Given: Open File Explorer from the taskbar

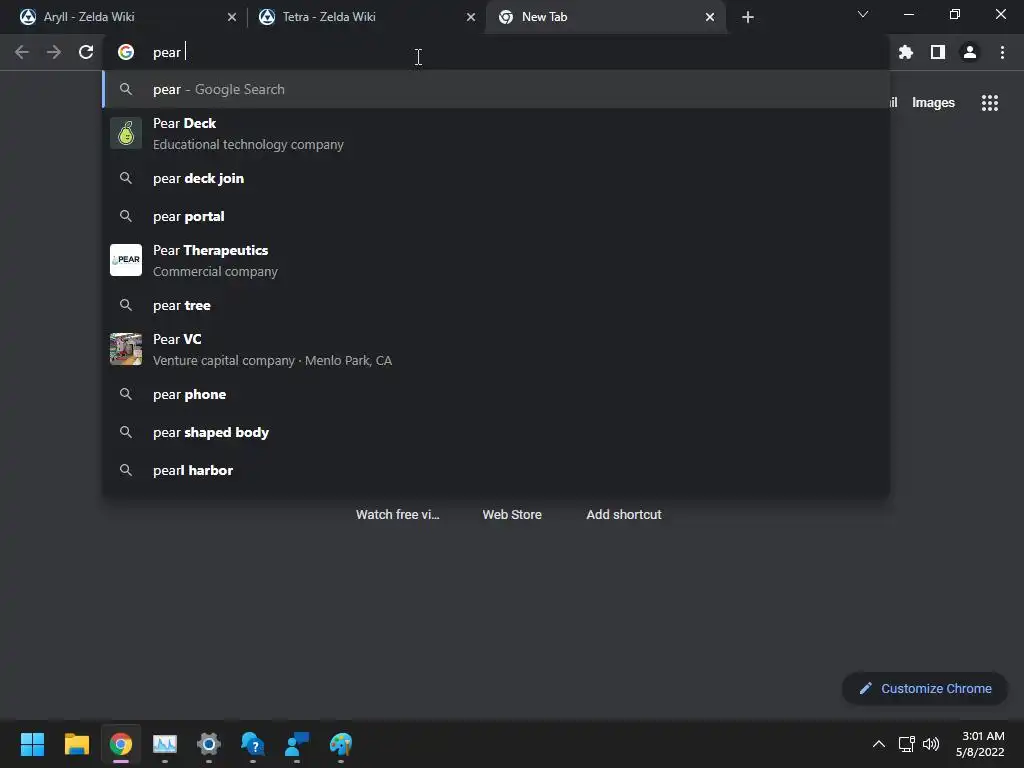Looking at the screenshot, I should click(76, 744).
